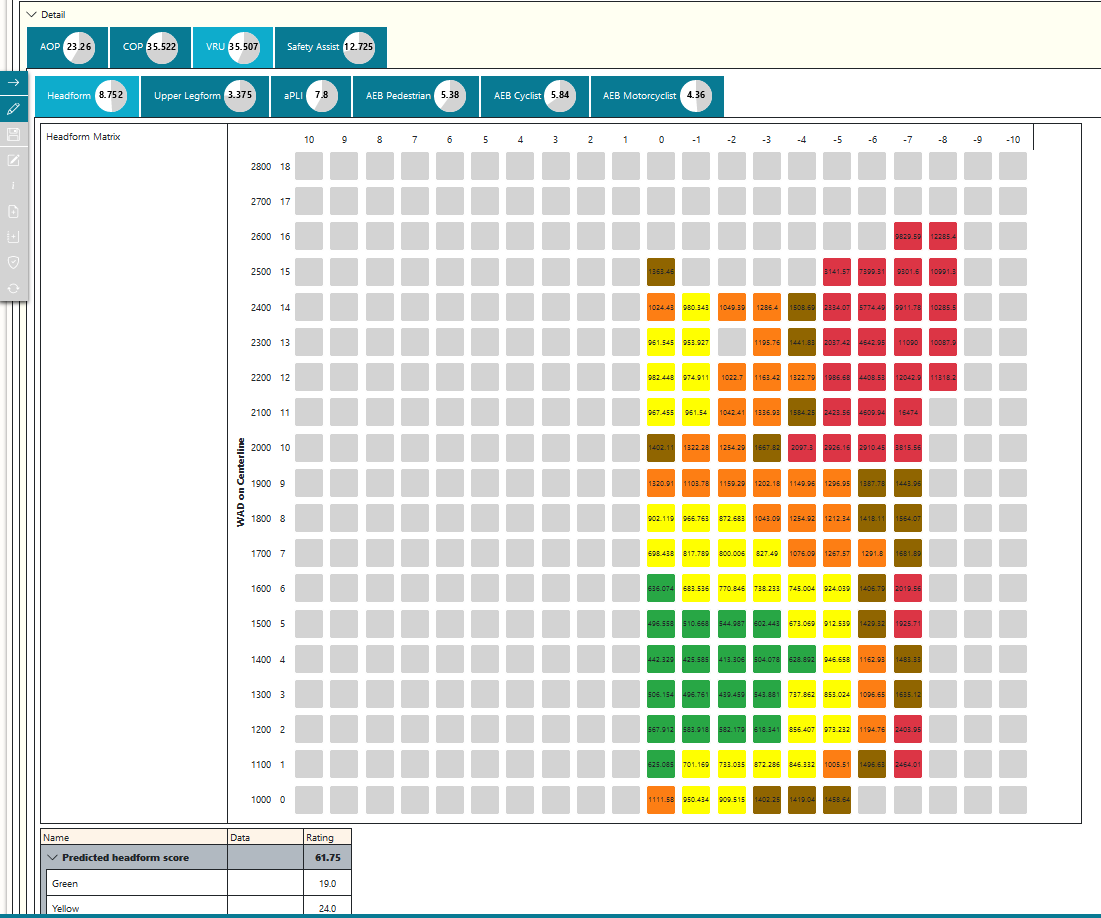This screenshot has width=1101, height=918.
Task: Click the red cell valued 16474
Action: point(908,412)
